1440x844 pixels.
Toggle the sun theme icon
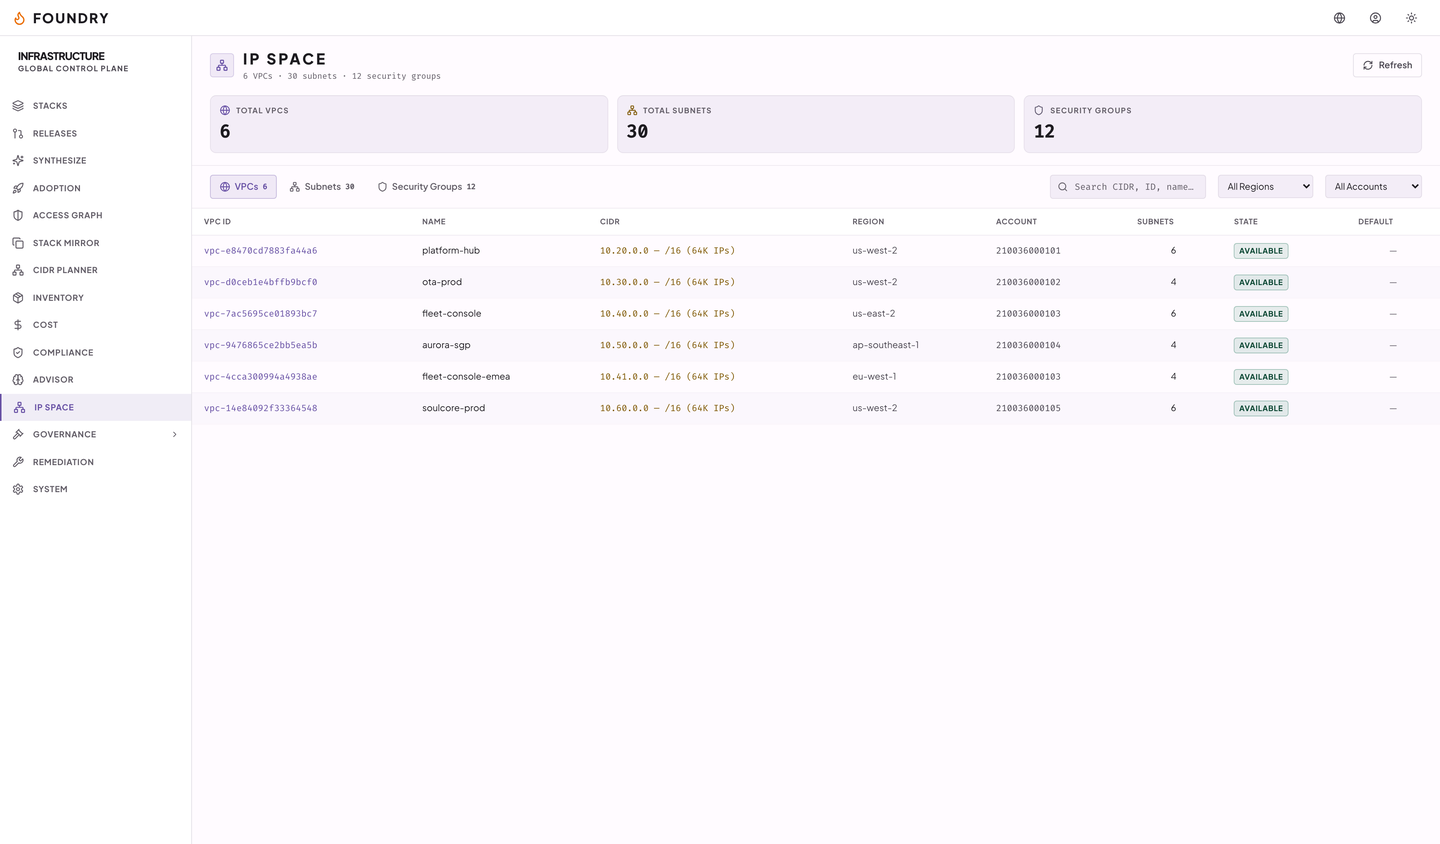pos(1412,18)
